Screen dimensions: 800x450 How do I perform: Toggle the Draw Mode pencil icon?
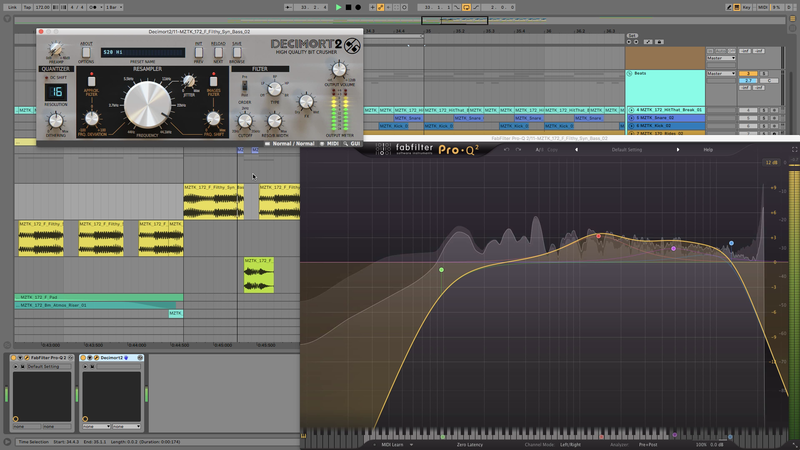(x=729, y=7)
